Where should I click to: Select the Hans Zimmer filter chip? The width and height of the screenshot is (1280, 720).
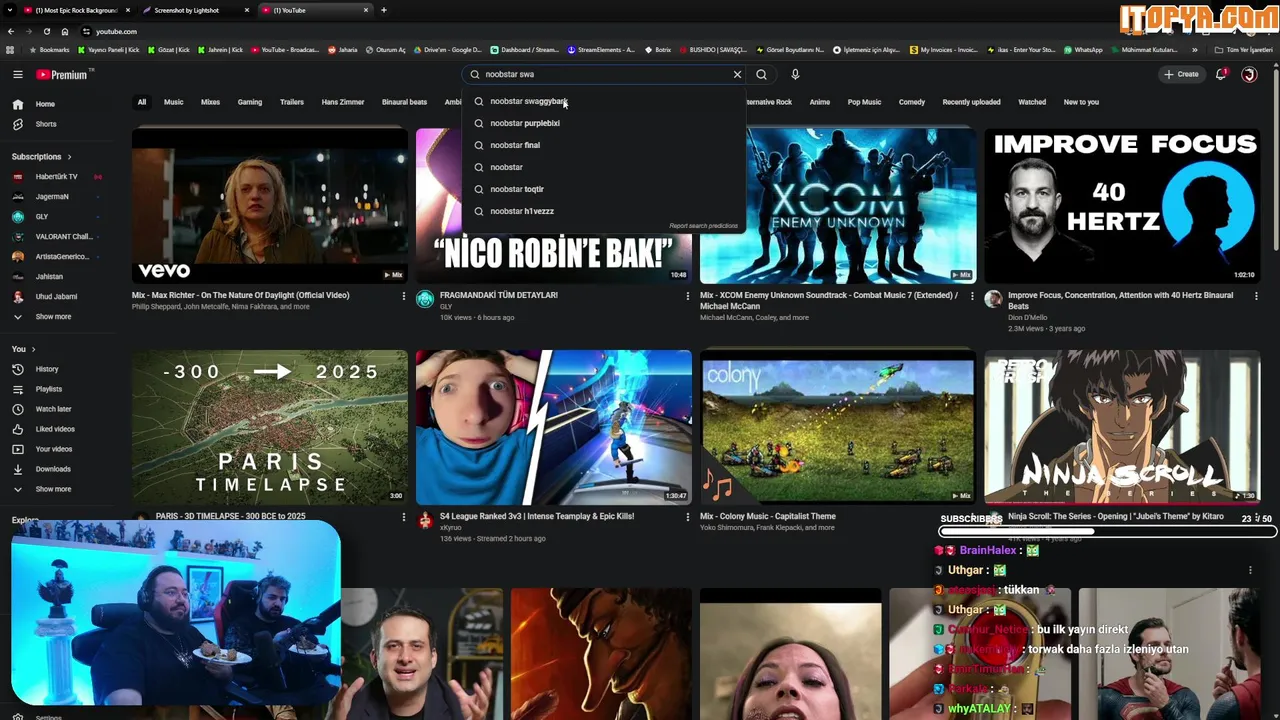click(x=343, y=102)
